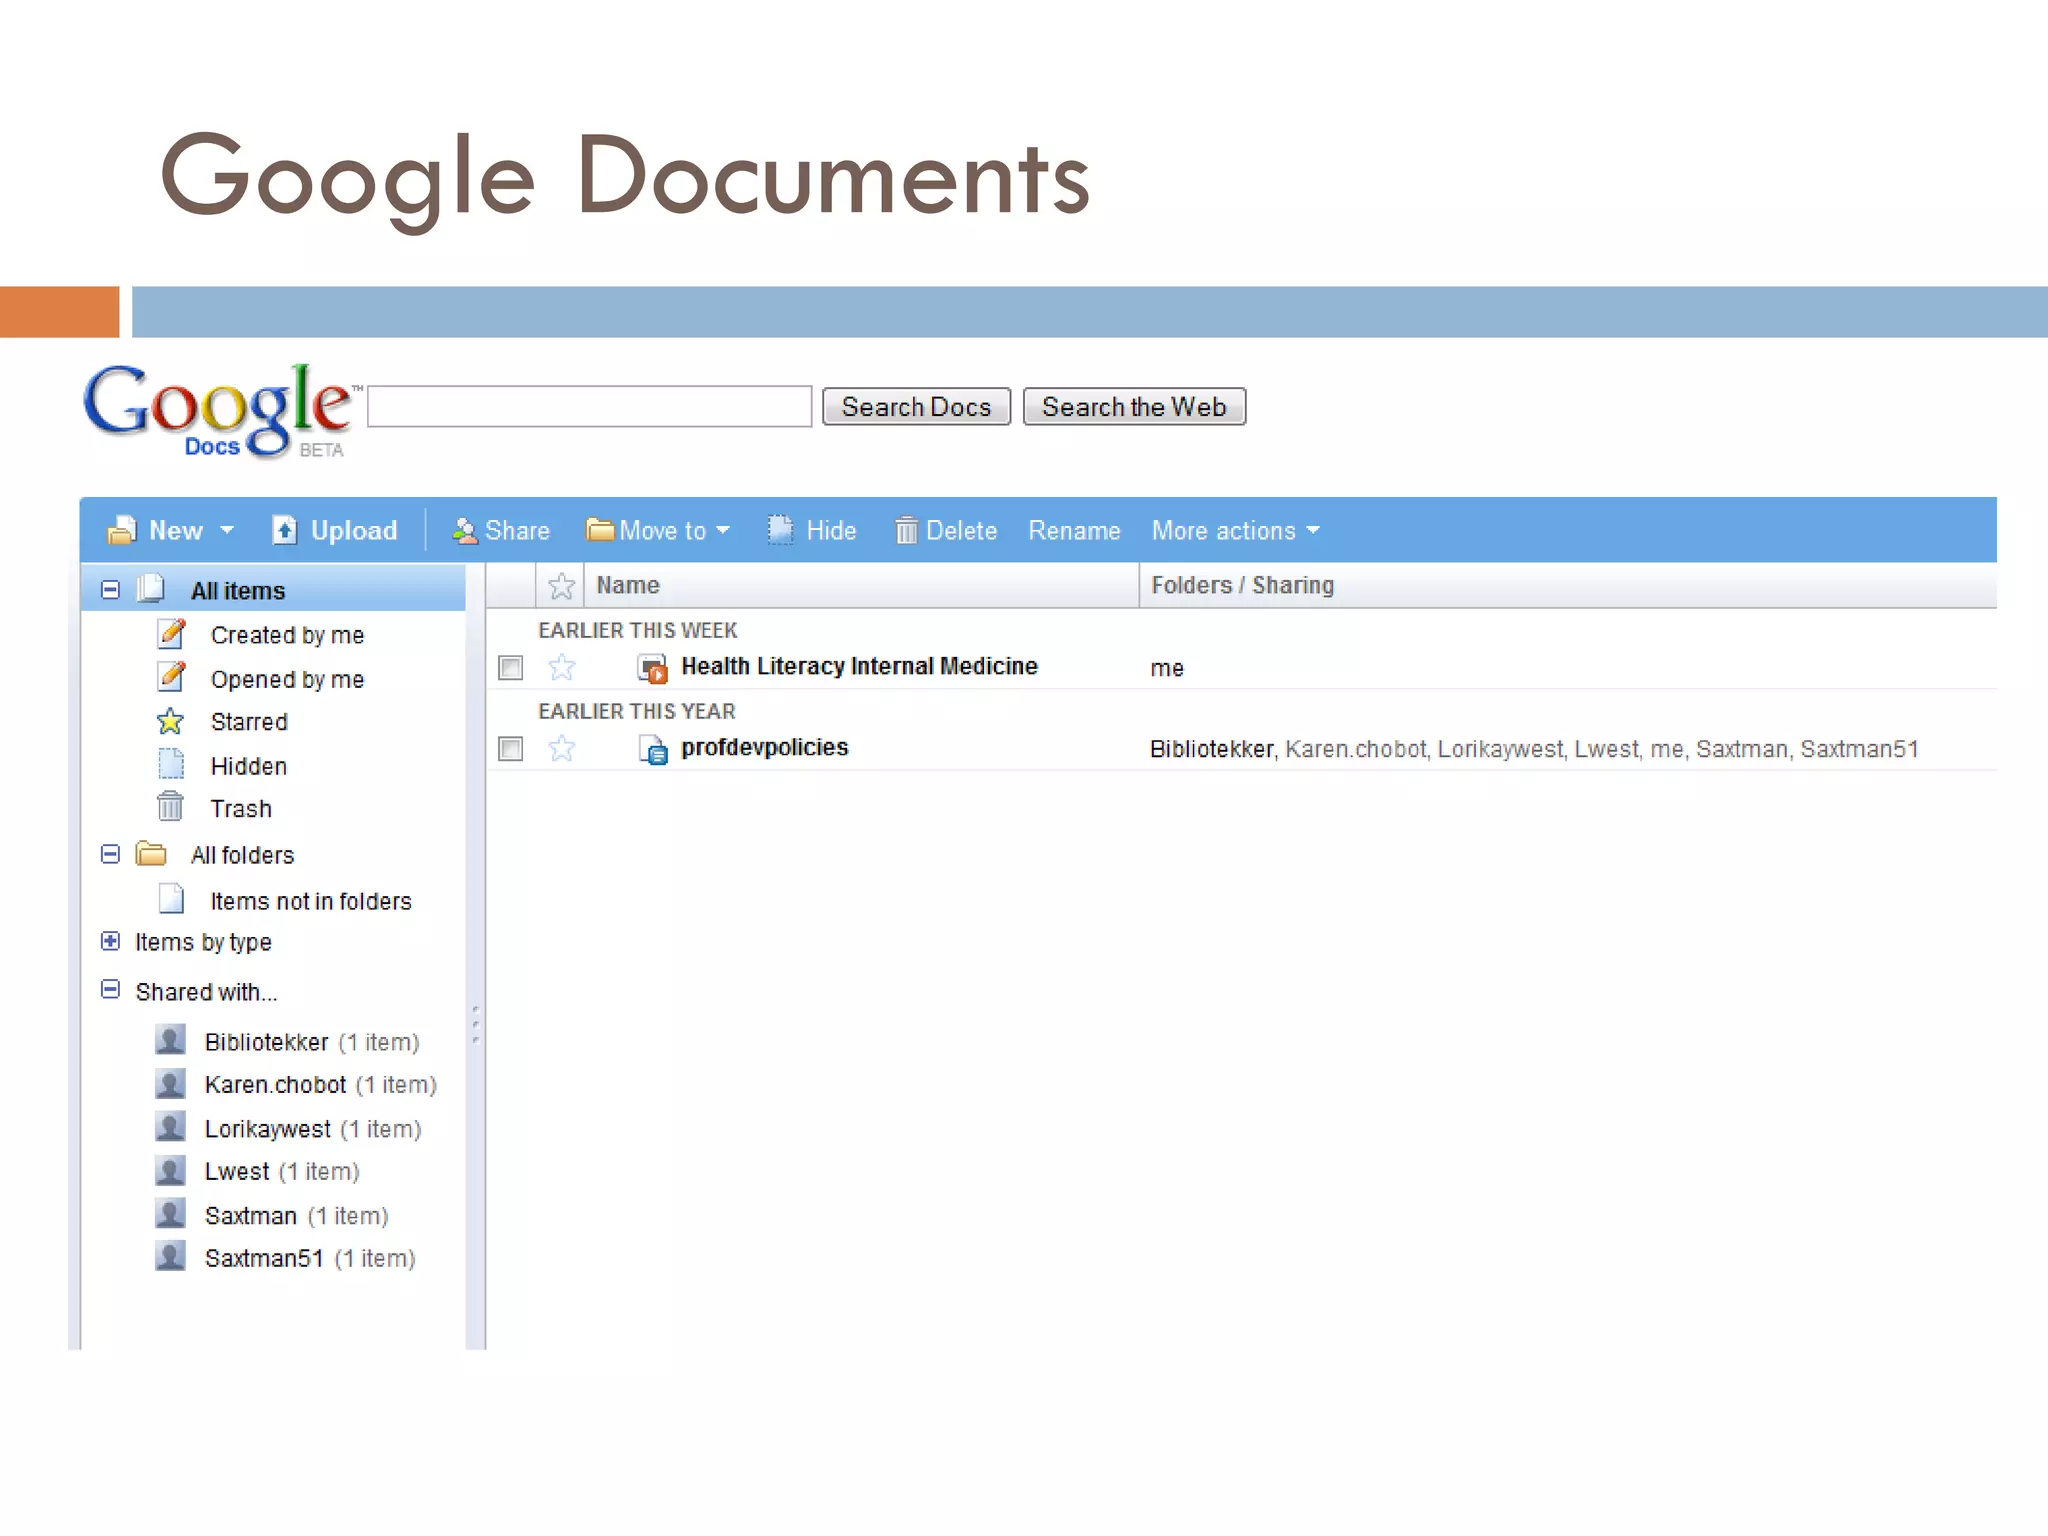2048x1536 pixels.
Task: Click the Lwest person avatar icon
Action: click(171, 1170)
